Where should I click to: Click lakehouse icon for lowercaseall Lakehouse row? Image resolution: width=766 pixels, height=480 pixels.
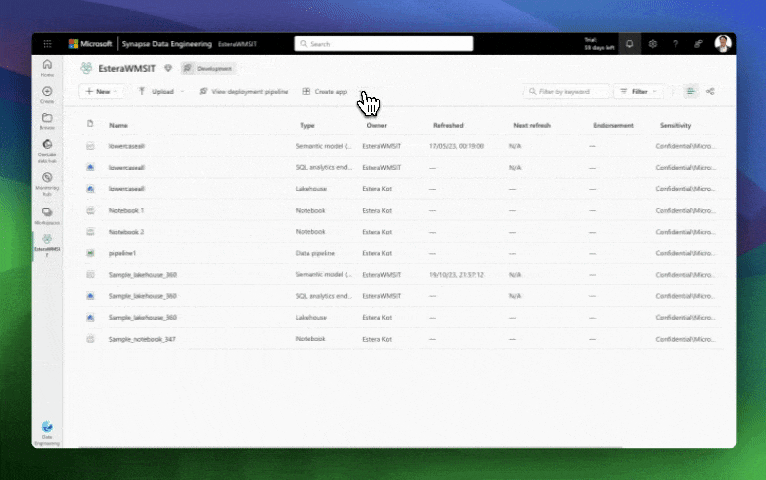click(90, 189)
